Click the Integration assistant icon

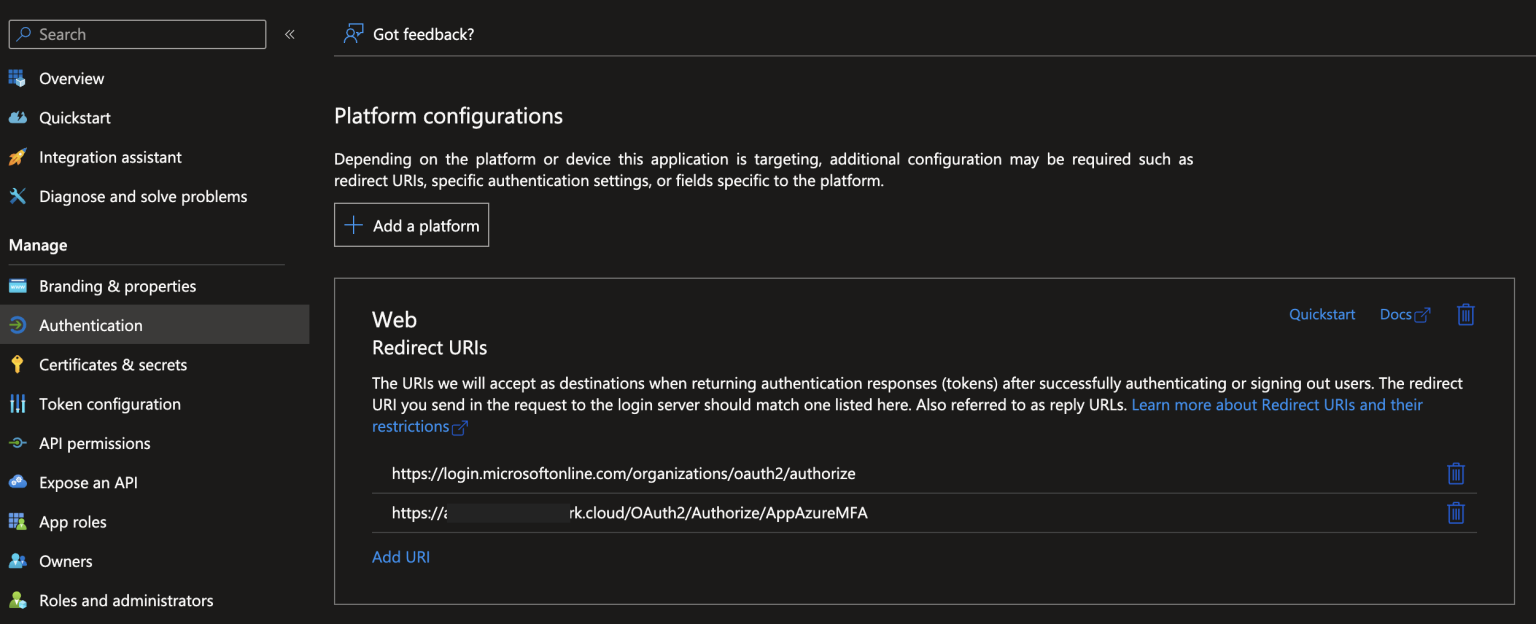pos(18,157)
